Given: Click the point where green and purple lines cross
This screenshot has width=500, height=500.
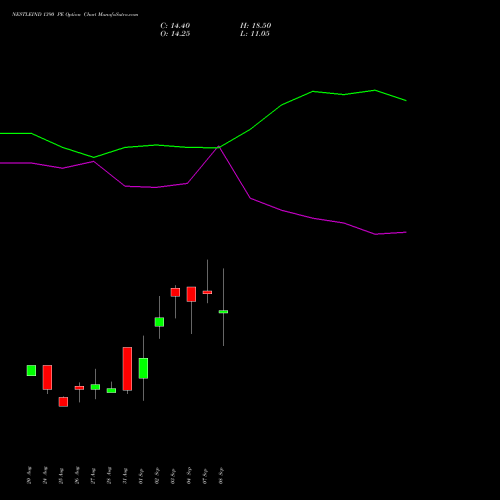Looking at the screenshot, I should [219, 147].
